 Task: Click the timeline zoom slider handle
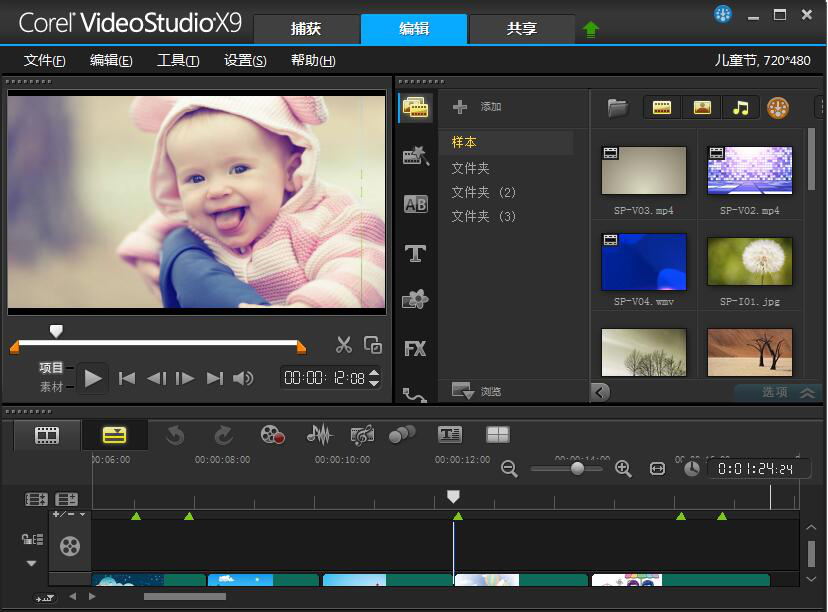pyautogui.click(x=577, y=468)
